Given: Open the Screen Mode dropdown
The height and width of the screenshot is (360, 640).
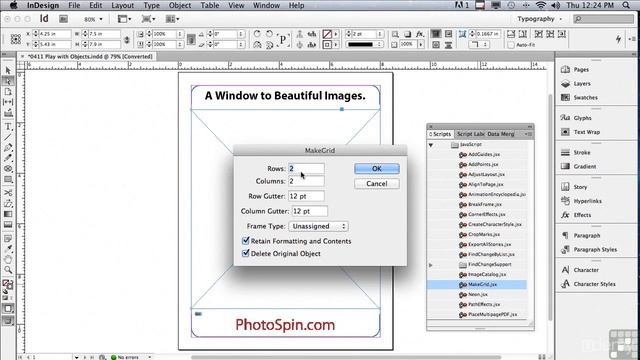Looking at the screenshot, I should pos(148,19).
